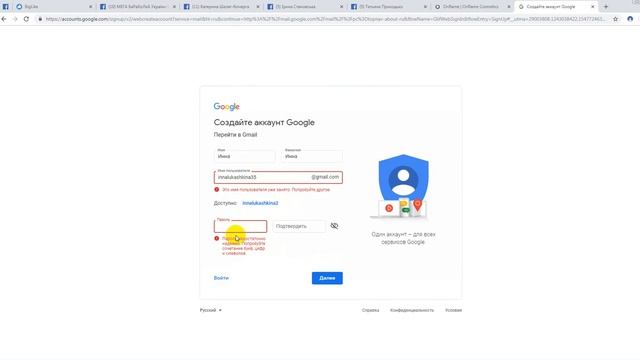This screenshot has height=360, width=640.
Task: Close the Facebook (9) tab
Action: coord(425,7)
